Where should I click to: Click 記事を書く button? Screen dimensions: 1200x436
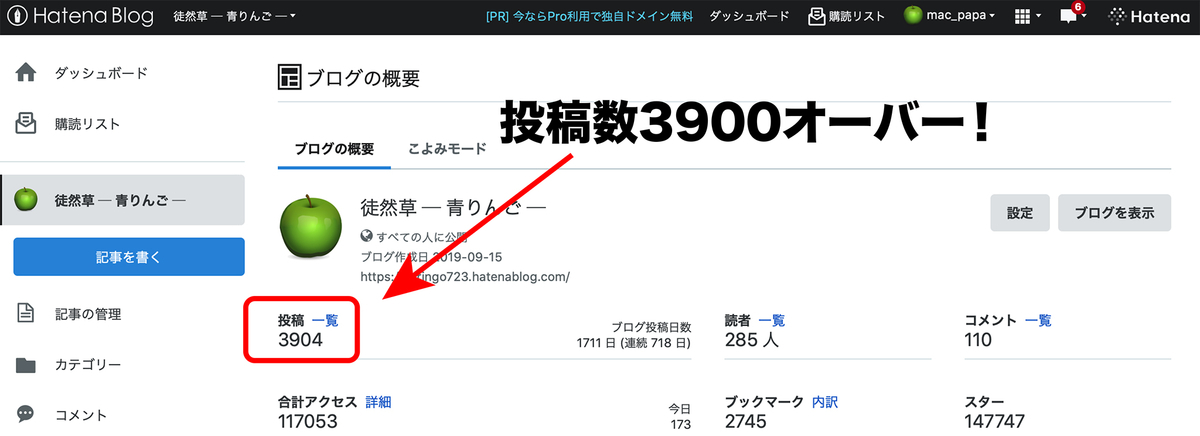[129, 257]
